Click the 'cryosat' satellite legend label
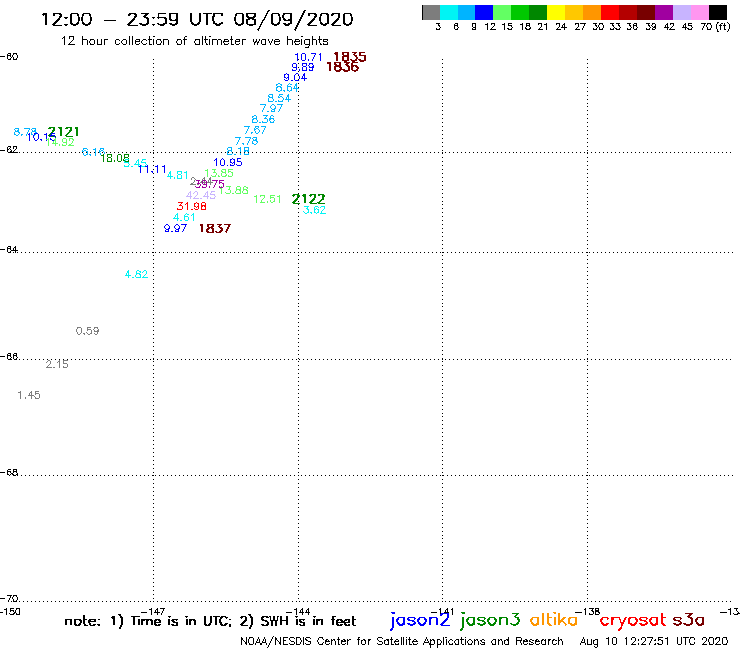This screenshot has height=650, width=740. coord(633,621)
